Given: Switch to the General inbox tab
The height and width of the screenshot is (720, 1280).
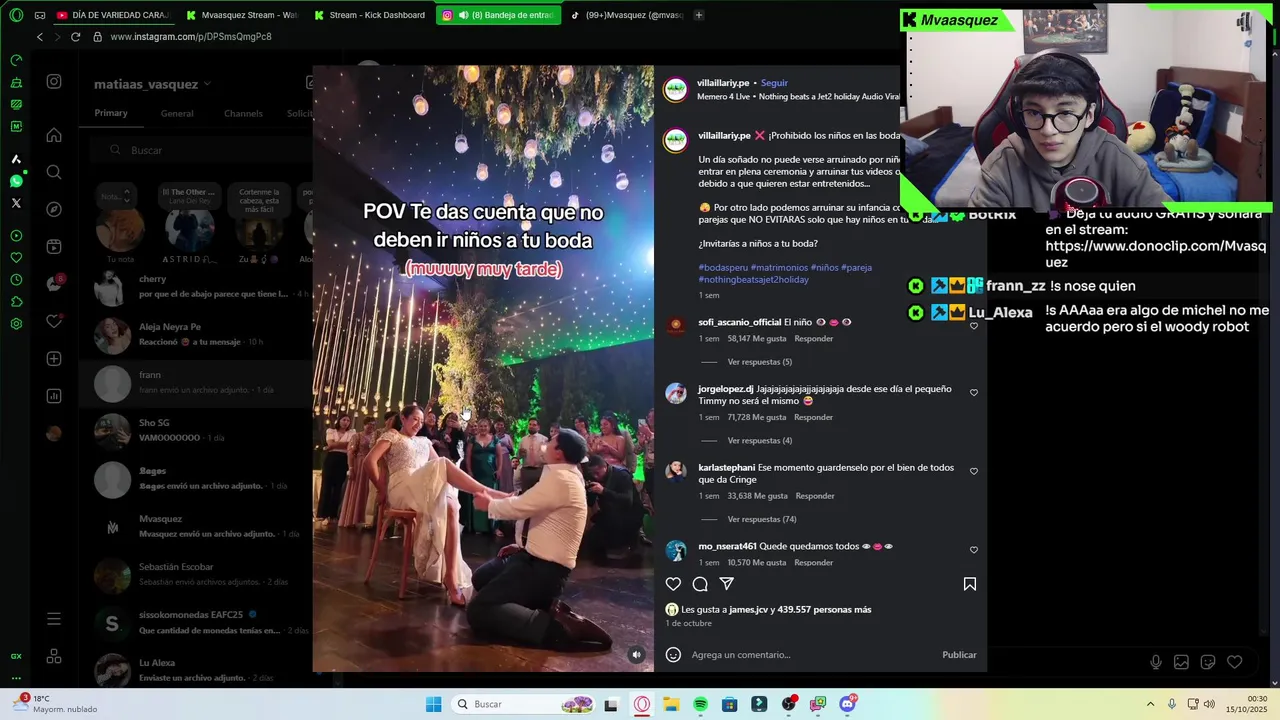Looking at the screenshot, I should pyautogui.click(x=177, y=114).
